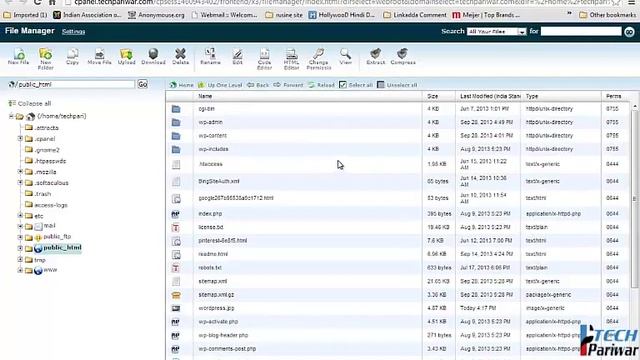Image resolution: width=640 pixels, height=360 pixels.
Task: Expand the tmp tree folder
Action: [x=20, y=260]
